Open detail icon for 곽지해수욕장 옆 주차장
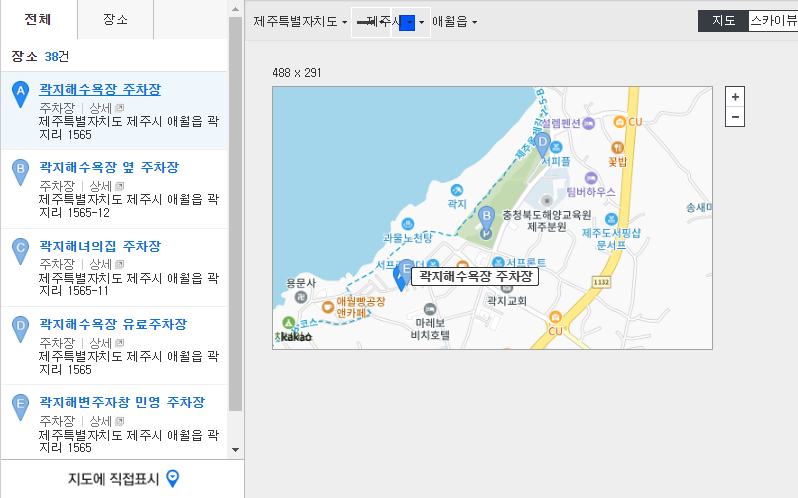This screenshot has width=798, height=498. (120, 186)
